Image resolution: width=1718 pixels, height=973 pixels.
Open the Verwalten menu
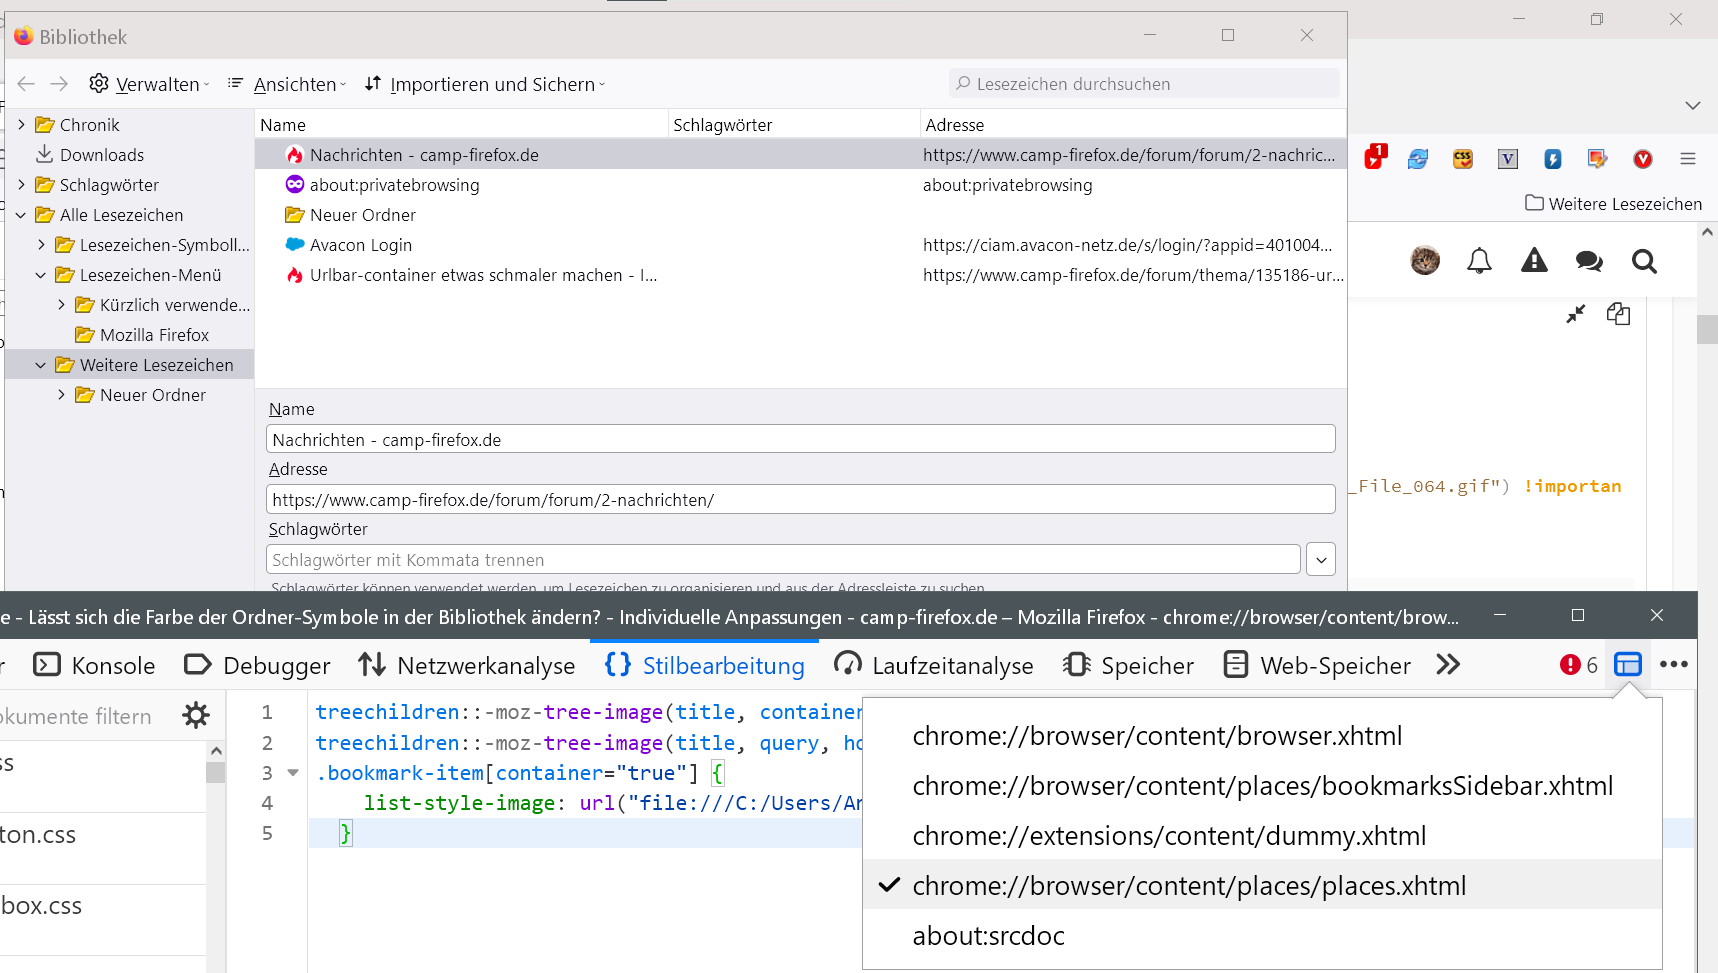(x=150, y=85)
